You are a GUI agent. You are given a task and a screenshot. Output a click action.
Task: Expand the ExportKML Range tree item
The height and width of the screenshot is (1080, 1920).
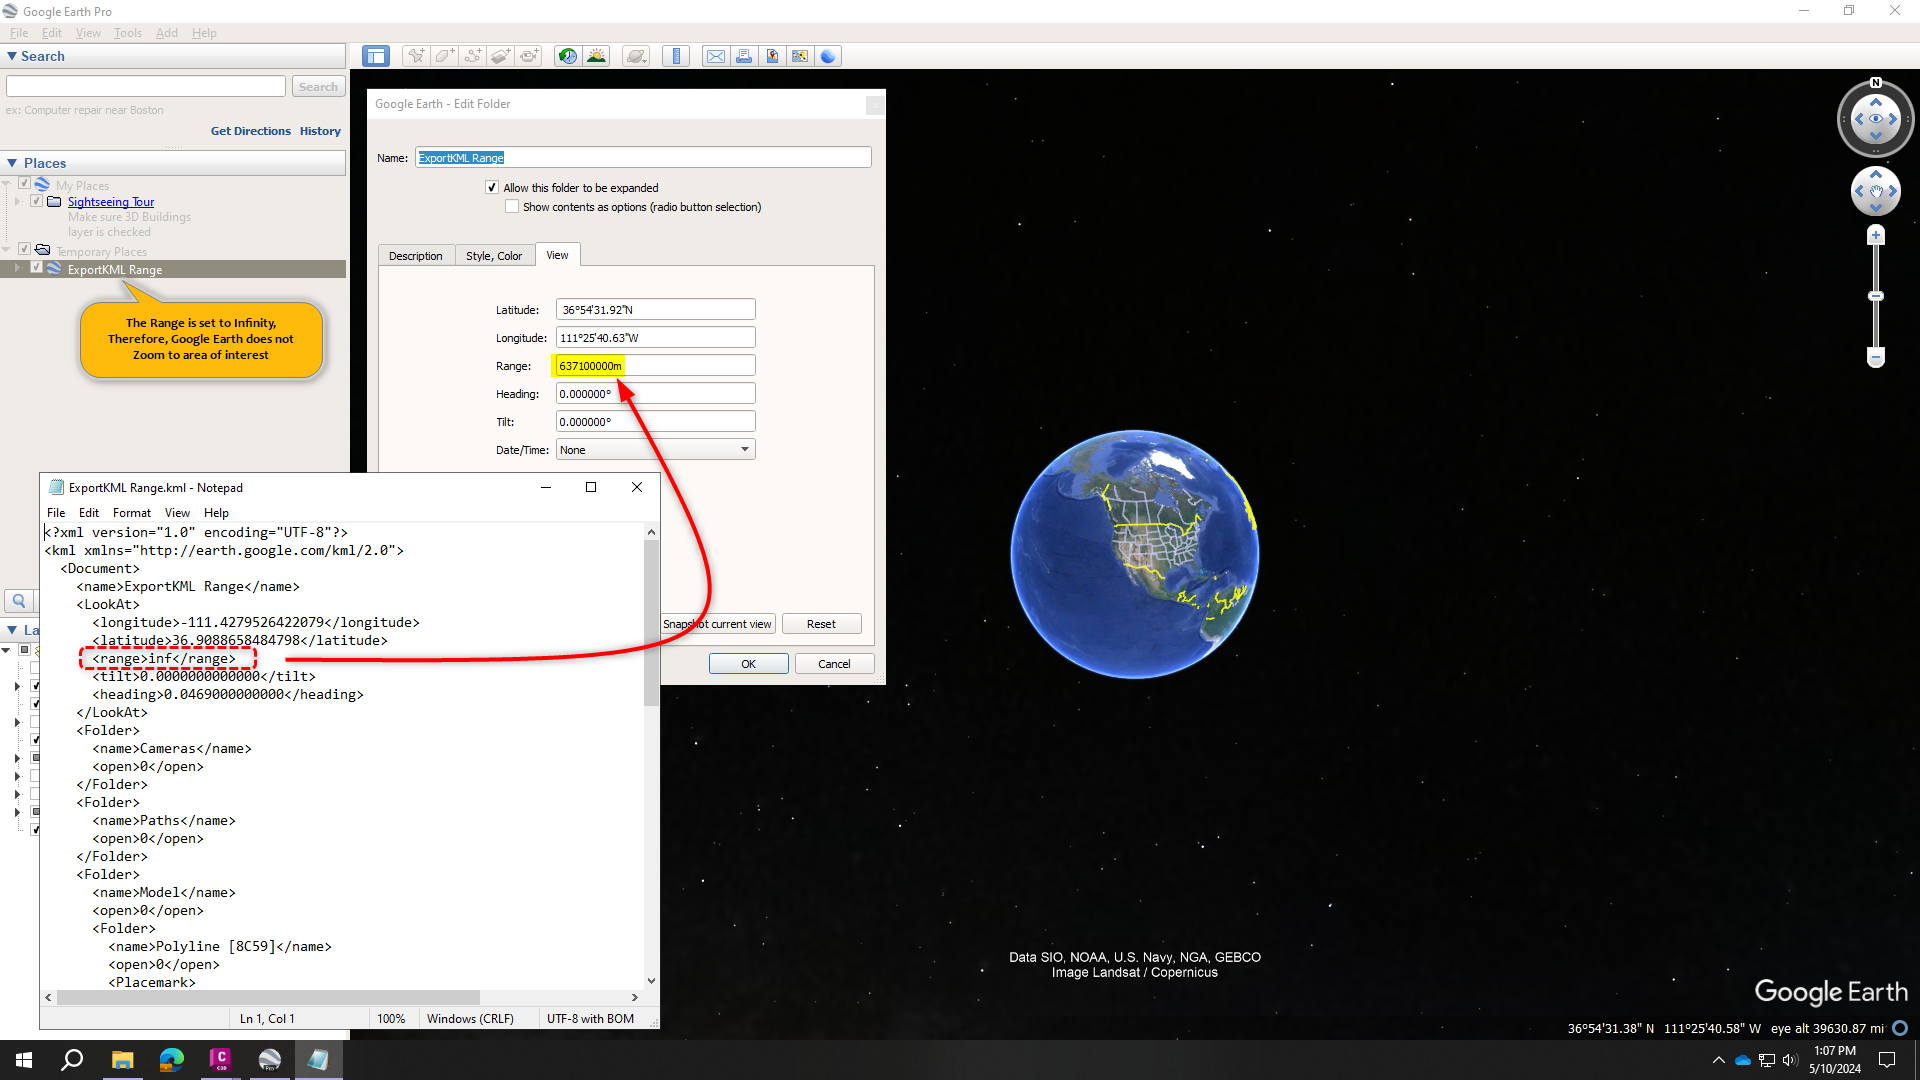[x=16, y=268]
